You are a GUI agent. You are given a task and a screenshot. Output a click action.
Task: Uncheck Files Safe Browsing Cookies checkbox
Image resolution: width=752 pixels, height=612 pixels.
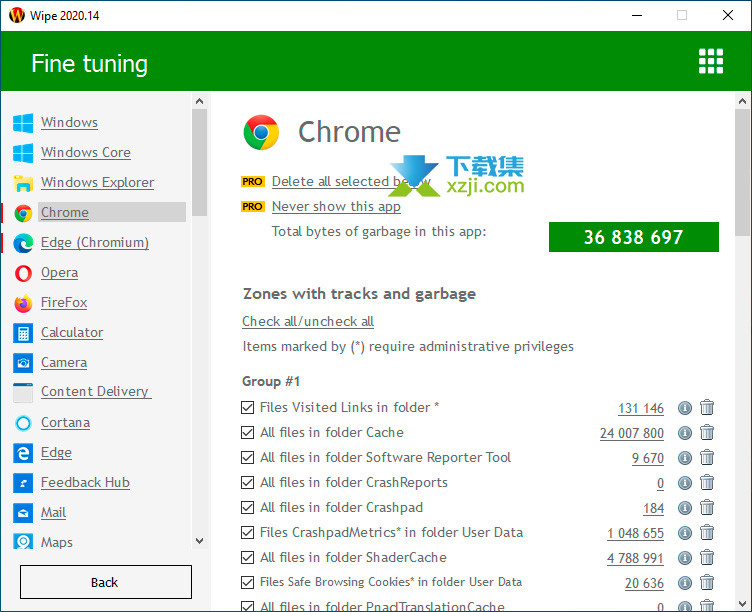(x=247, y=582)
